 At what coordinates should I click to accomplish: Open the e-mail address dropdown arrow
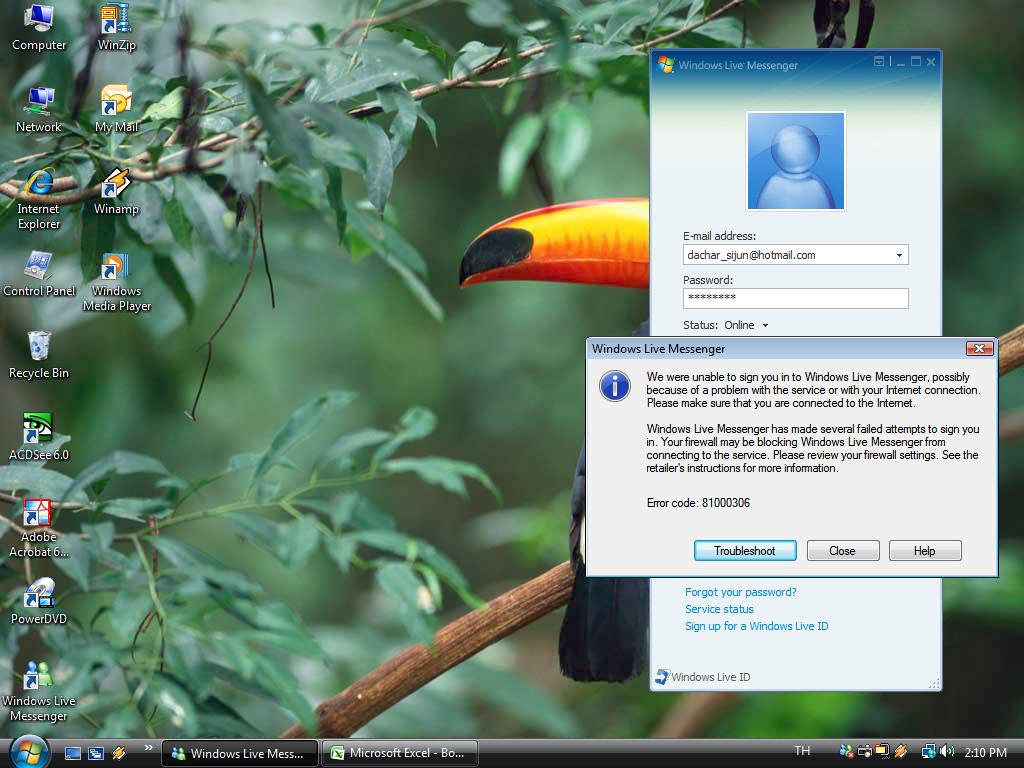(899, 255)
